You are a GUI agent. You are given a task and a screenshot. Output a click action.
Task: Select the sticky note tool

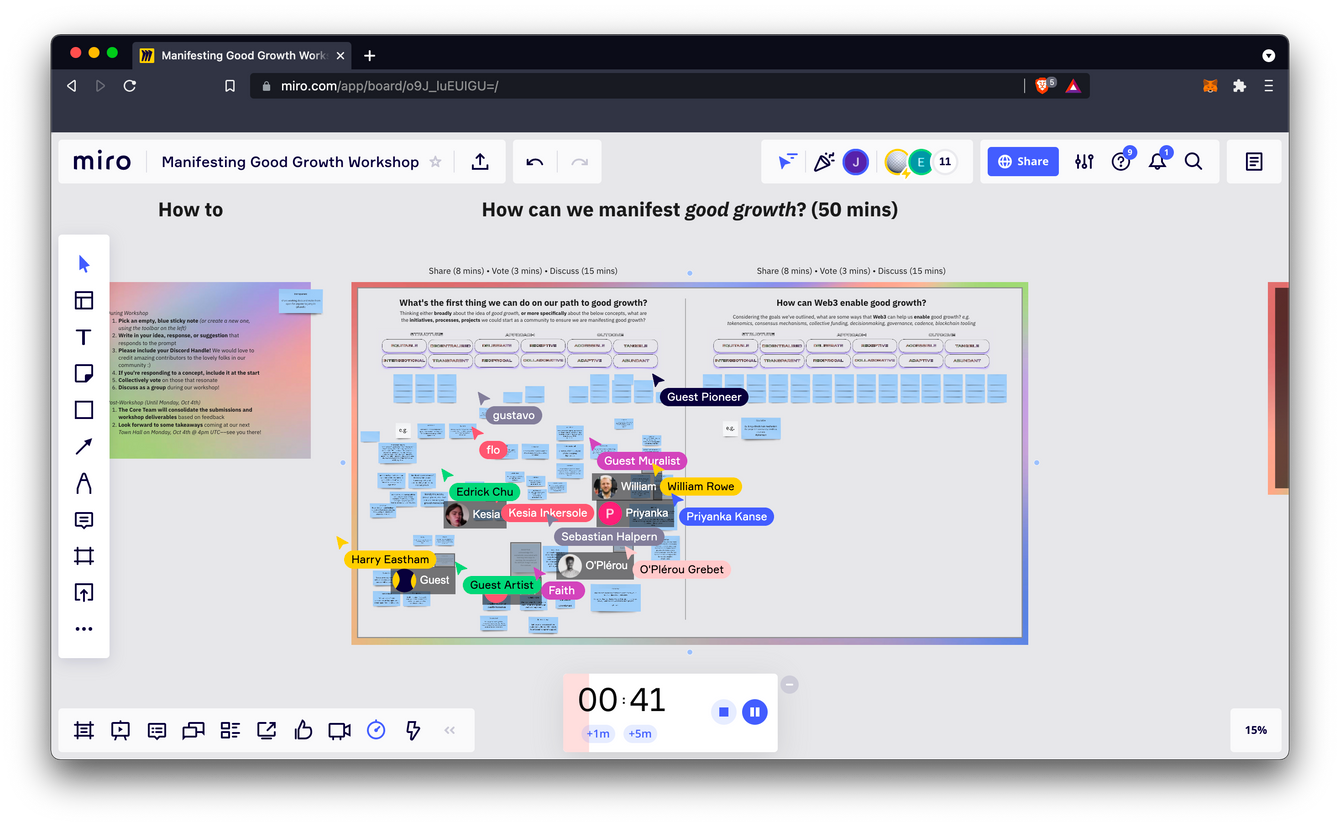pyautogui.click(x=84, y=374)
